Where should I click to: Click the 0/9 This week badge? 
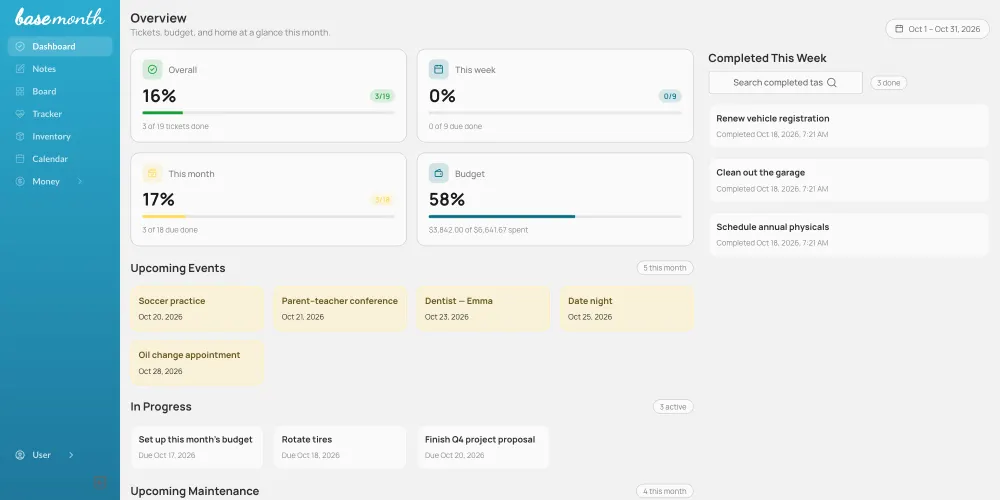pos(670,96)
